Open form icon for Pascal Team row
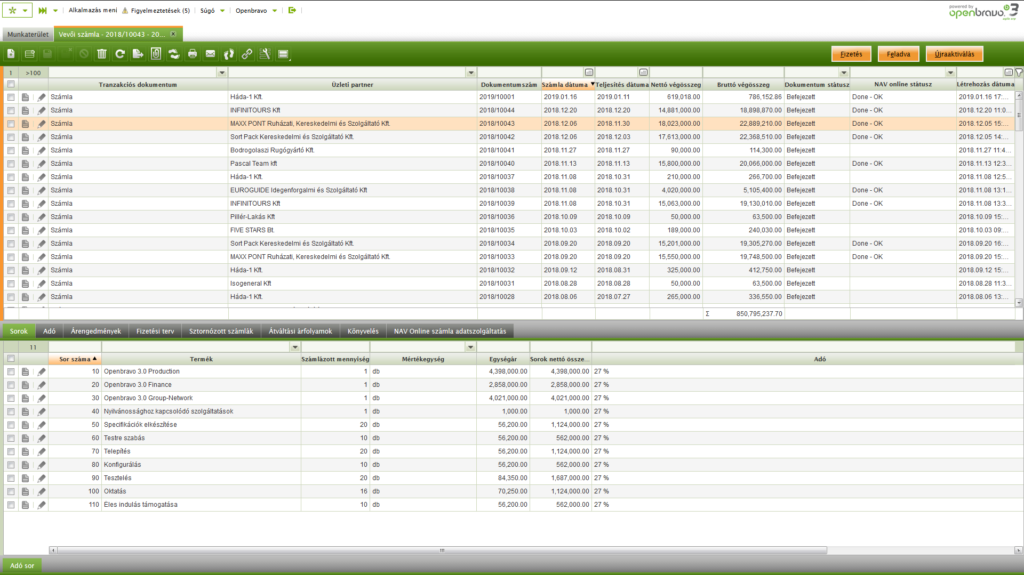 click(x=25, y=164)
